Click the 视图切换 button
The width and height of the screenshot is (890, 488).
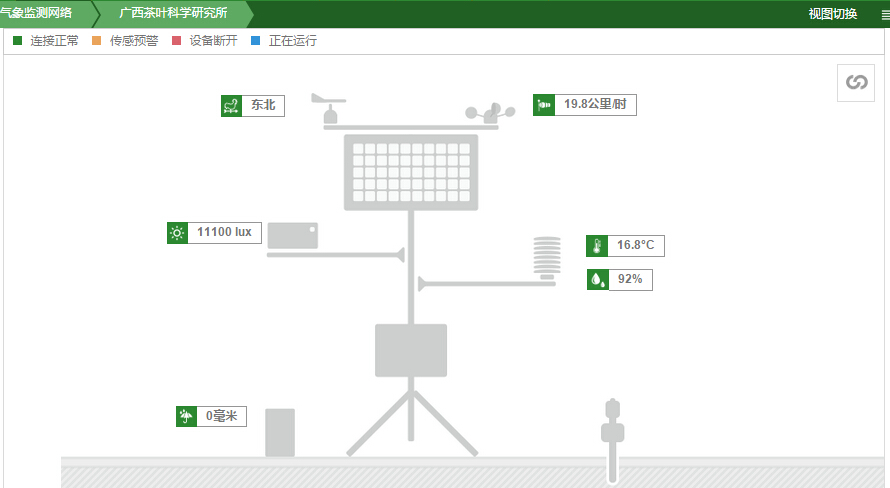point(832,14)
